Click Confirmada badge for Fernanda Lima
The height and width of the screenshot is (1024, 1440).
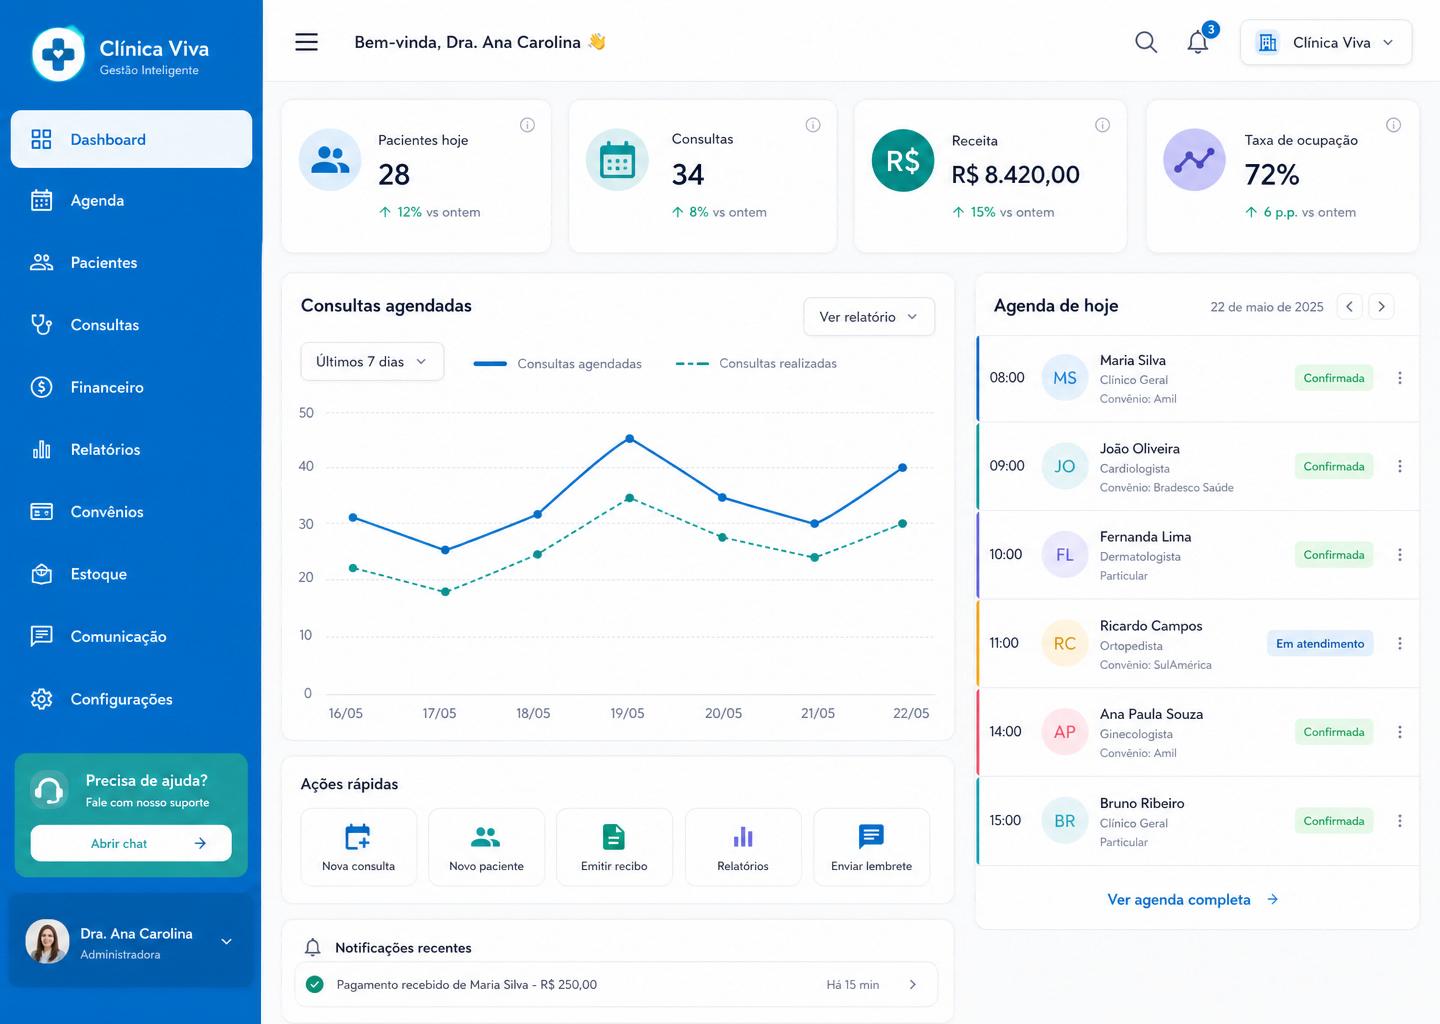[1334, 555]
